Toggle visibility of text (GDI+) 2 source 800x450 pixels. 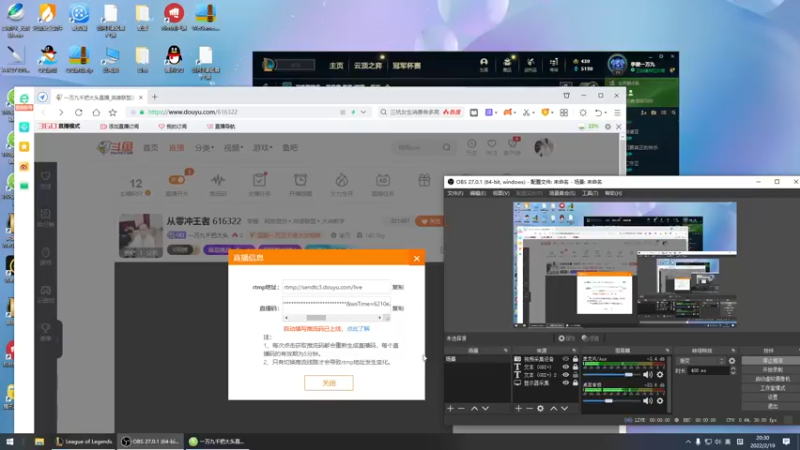pos(565,374)
